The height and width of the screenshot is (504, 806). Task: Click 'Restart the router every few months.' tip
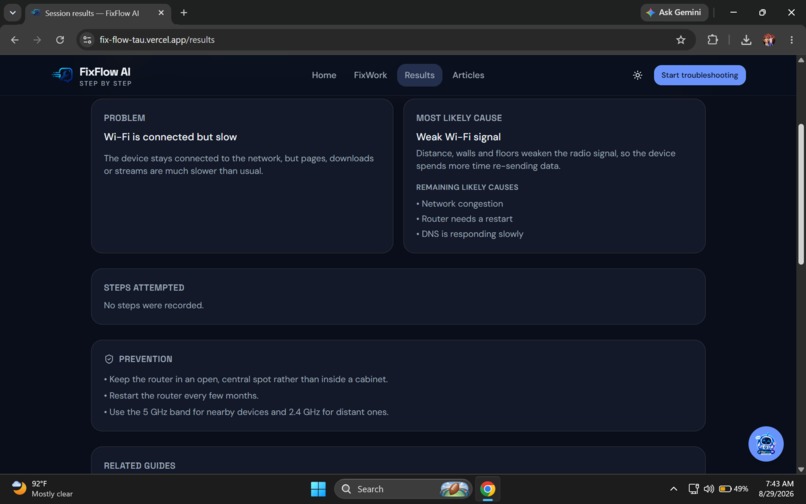click(184, 395)
